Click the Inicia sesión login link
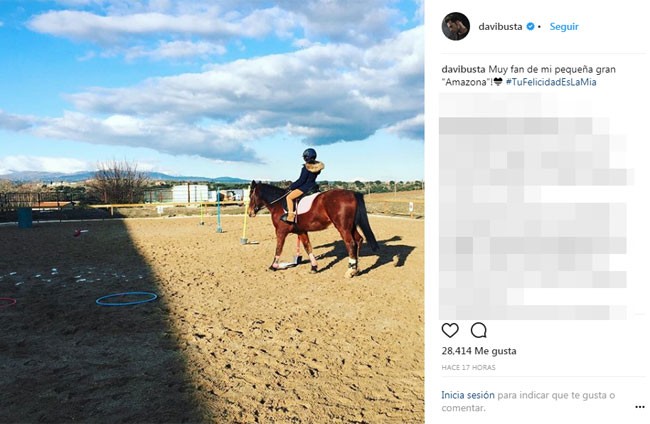The image size is (650, 424). tap(468, 395)
